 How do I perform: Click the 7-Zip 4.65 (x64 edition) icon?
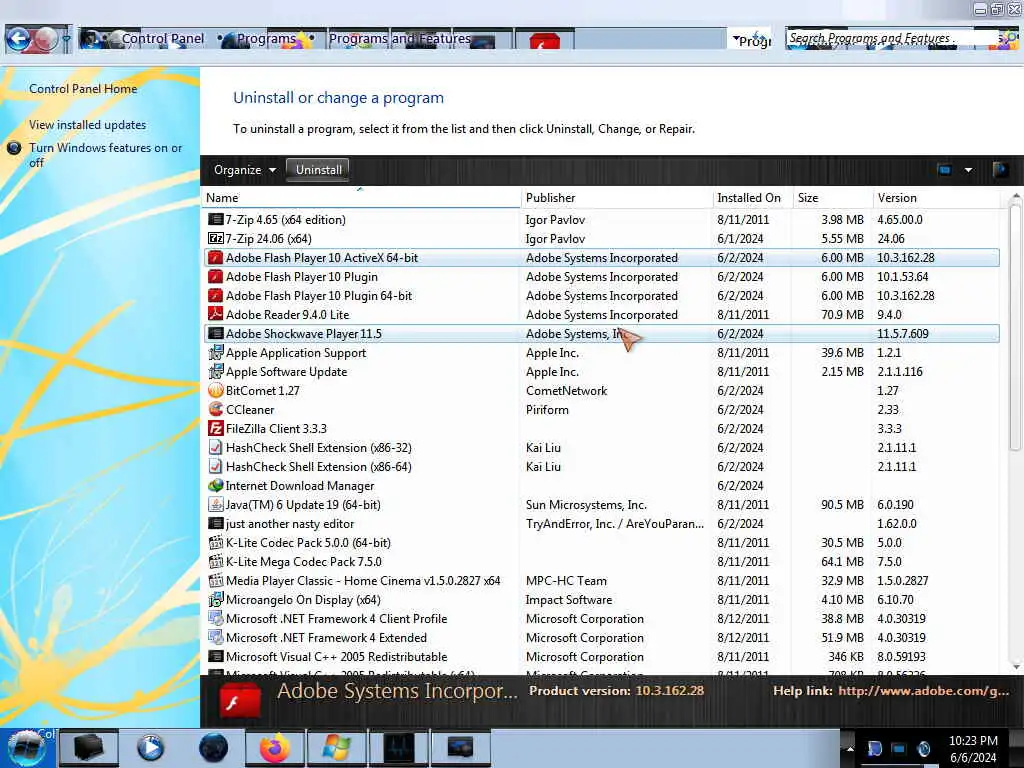pos(216,219)
